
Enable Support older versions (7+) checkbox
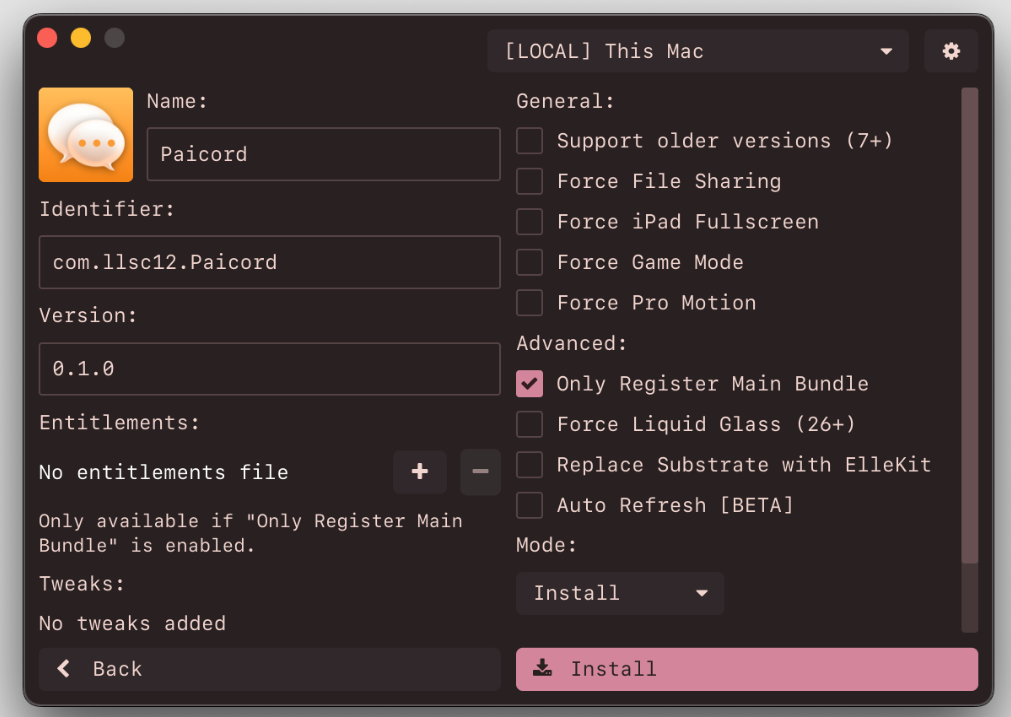click(x=530, y=141)
